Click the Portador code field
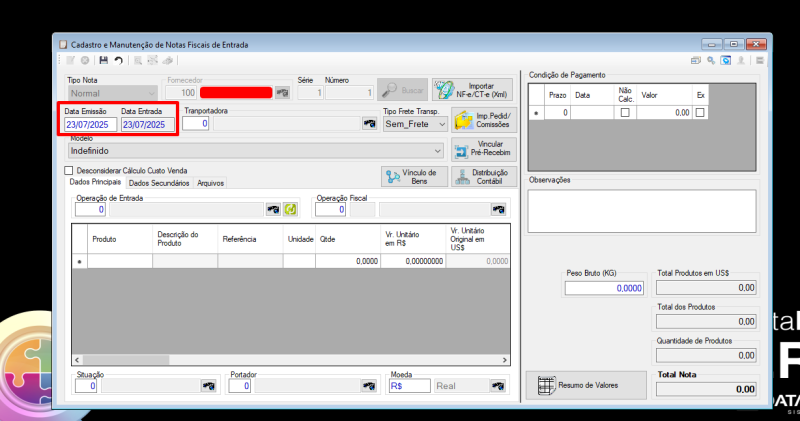The image size is (800, 421). [x=239, y=386]
